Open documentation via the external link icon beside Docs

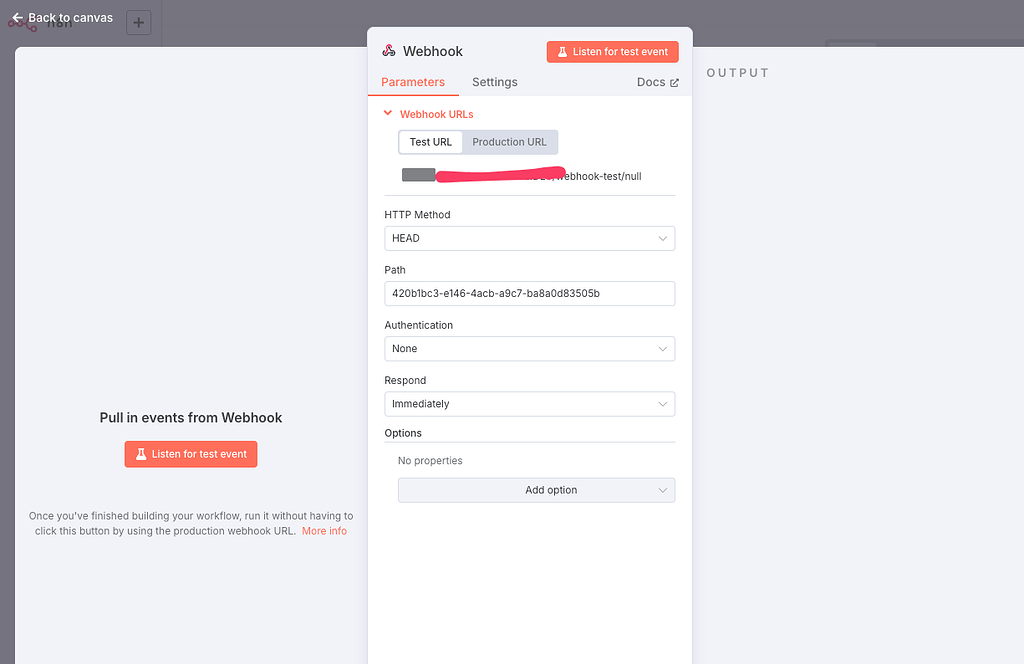coord(674,82)
